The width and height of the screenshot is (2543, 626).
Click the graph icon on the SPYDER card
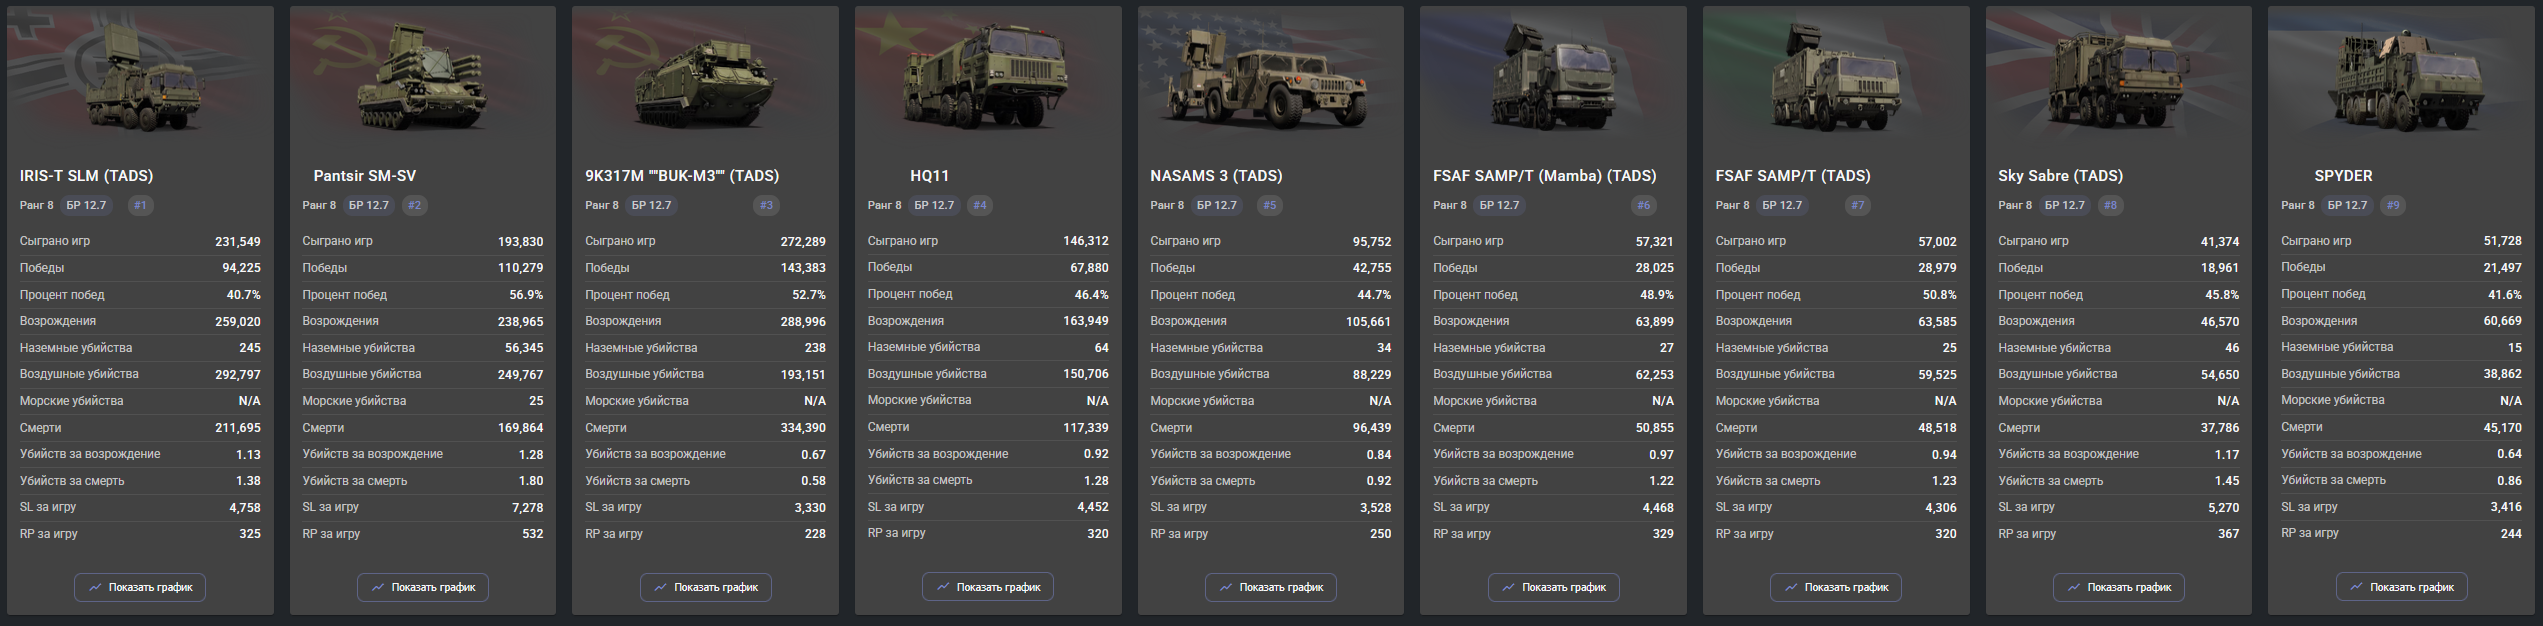pyautogui.click(x=2357, y=587)
